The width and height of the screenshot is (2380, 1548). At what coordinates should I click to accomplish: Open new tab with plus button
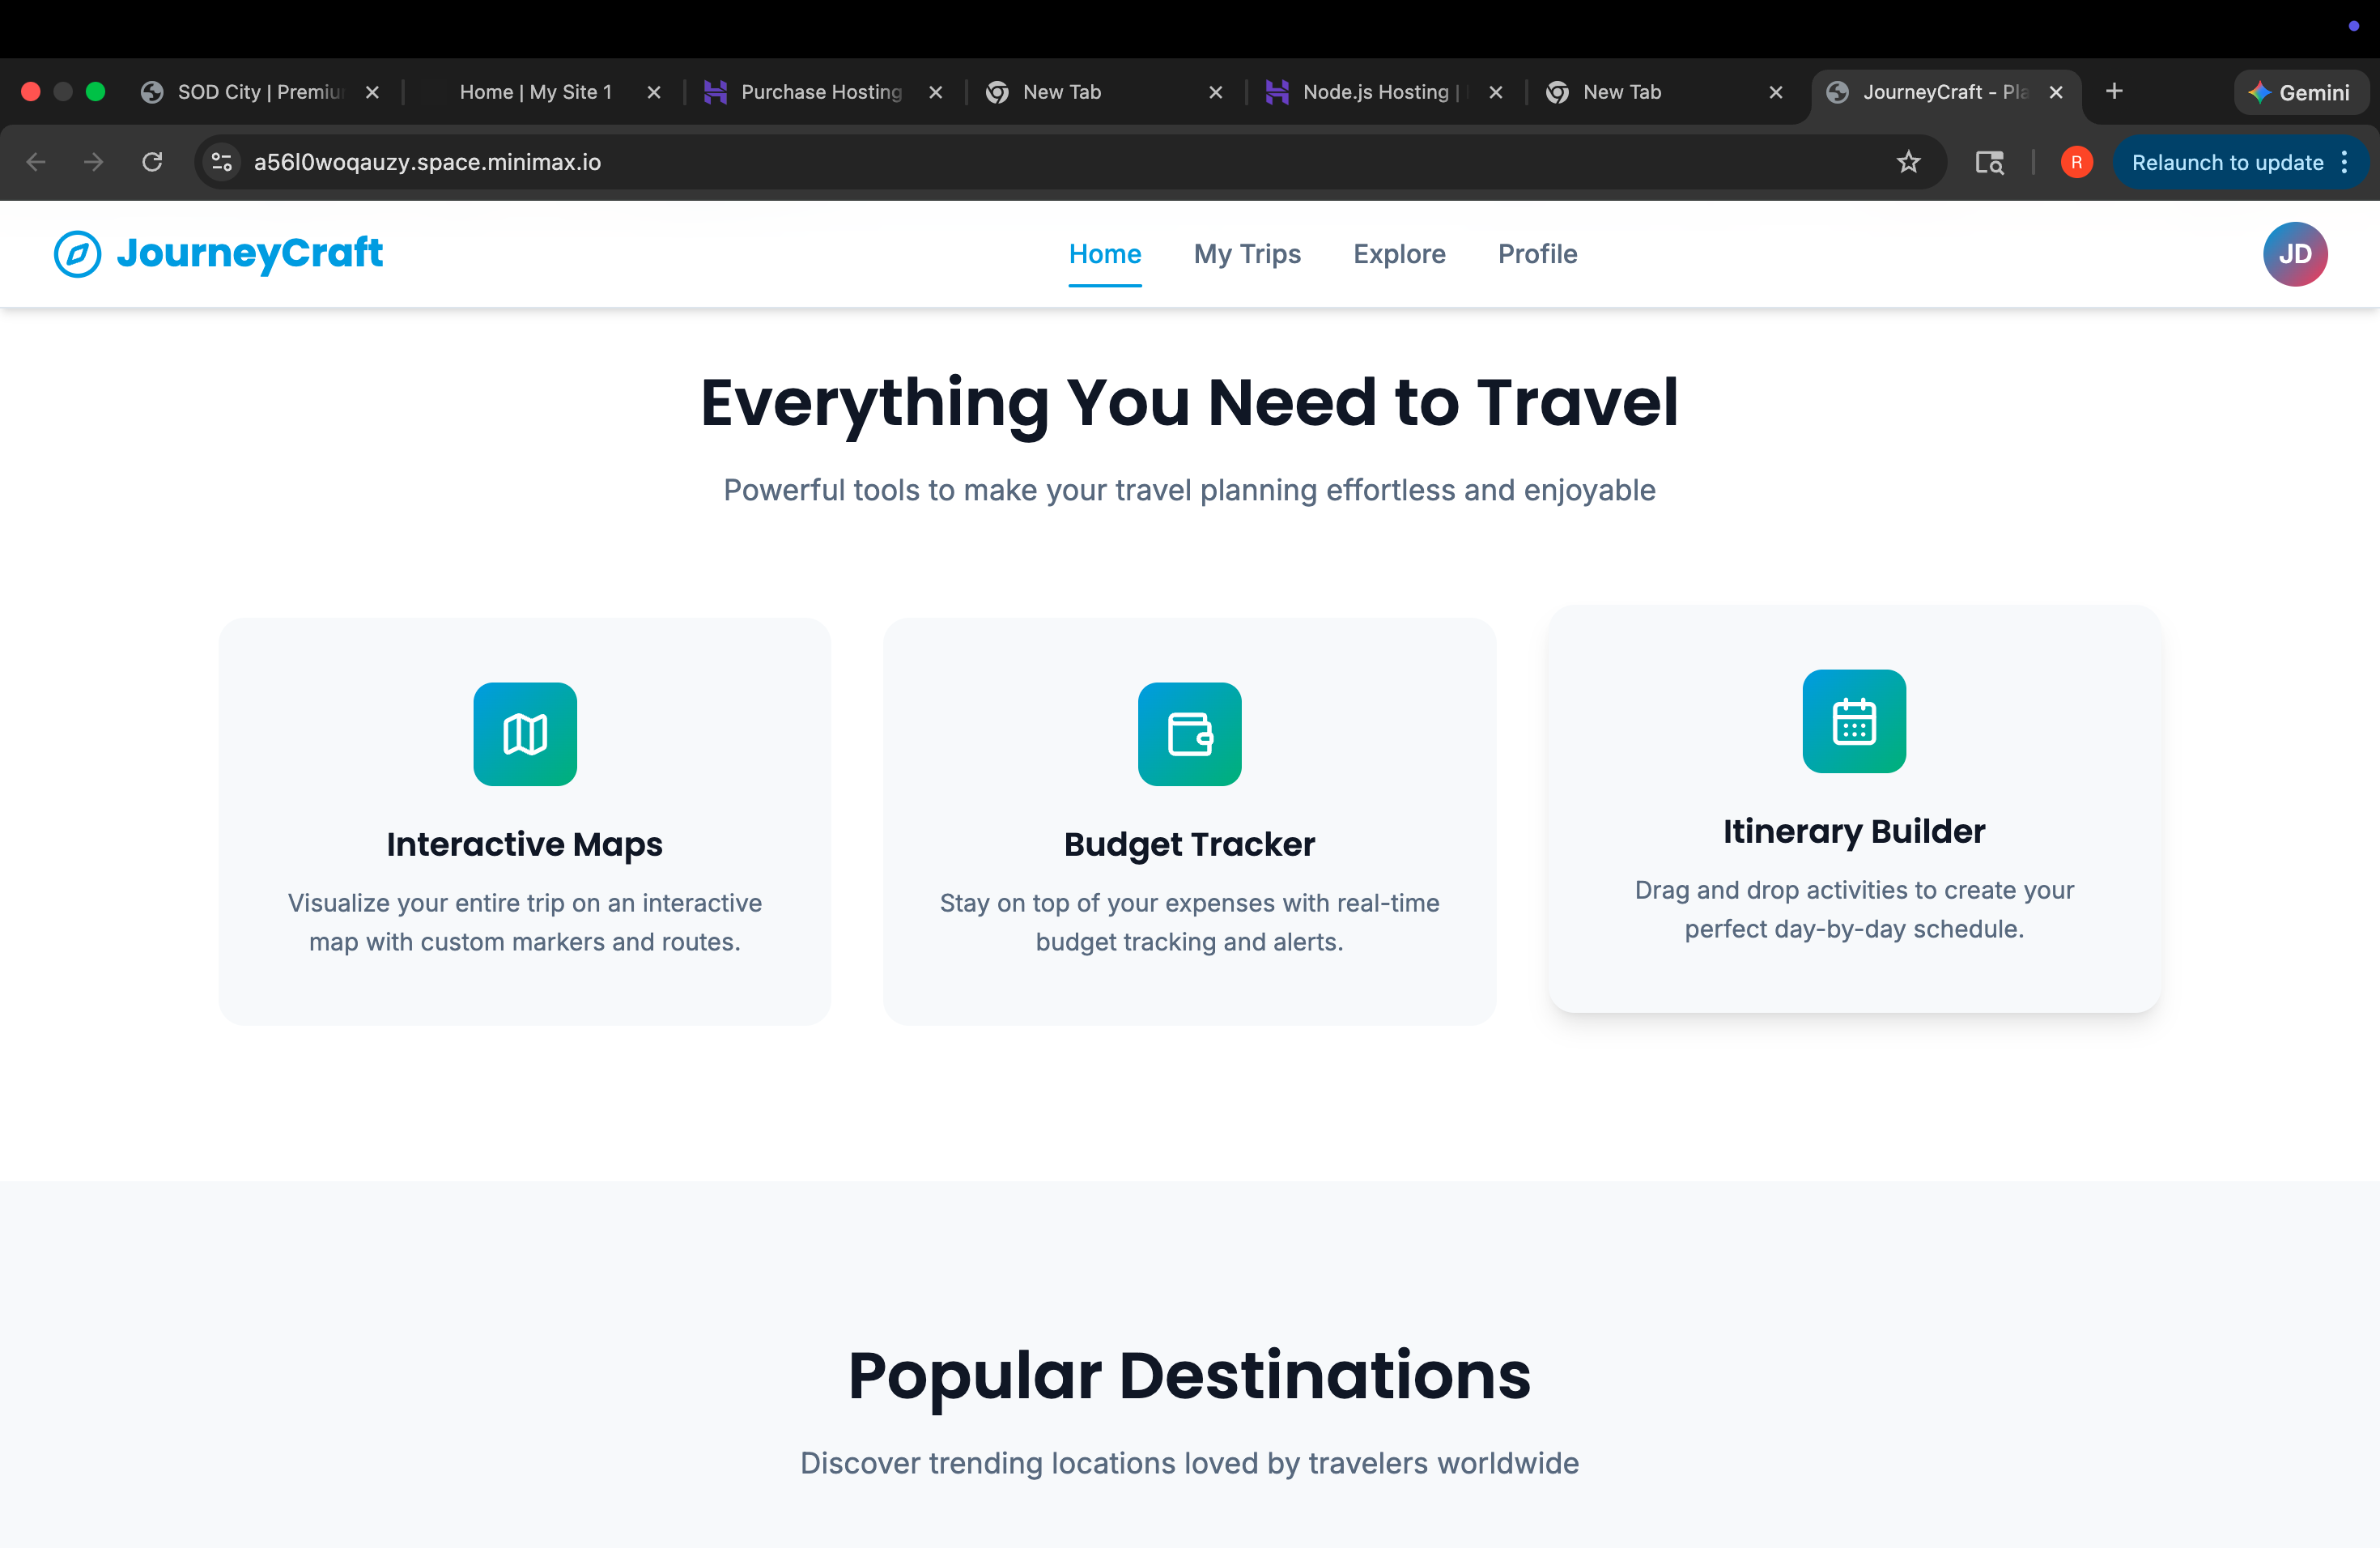(x=2114, y=92)
